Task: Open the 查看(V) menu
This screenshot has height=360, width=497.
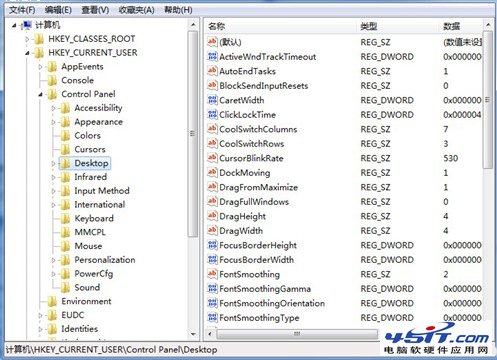Action: (x=95, y=10)
